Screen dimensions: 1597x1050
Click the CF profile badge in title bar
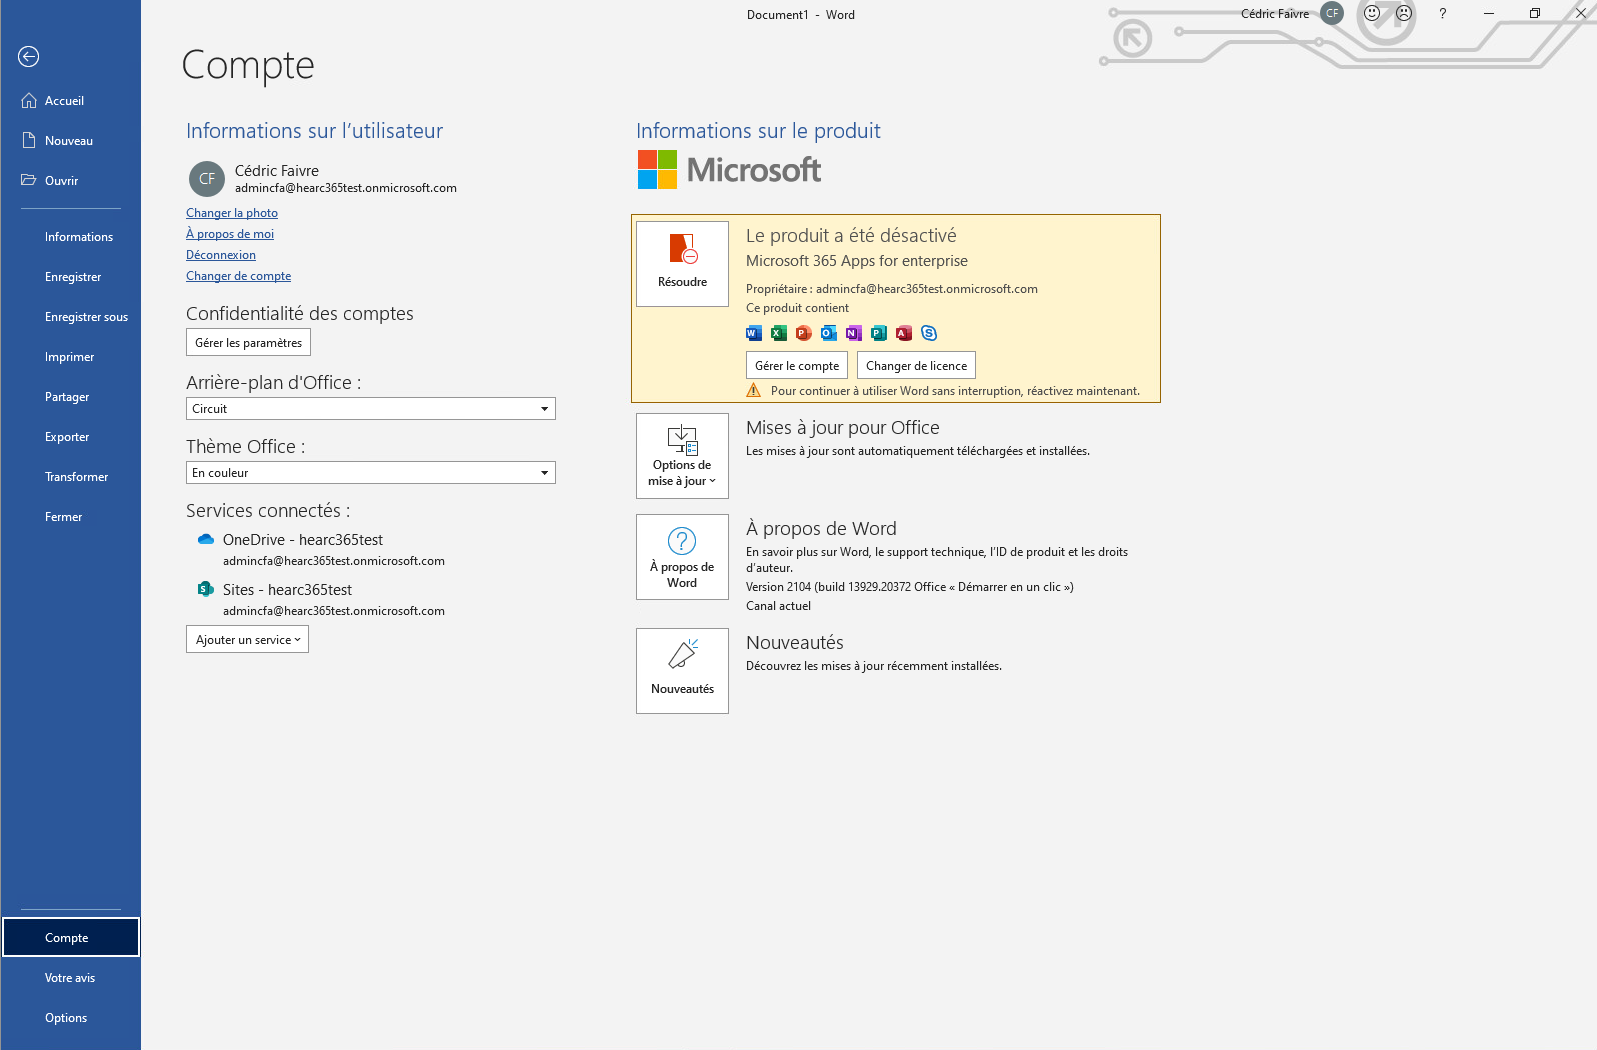coord(1332,14)
